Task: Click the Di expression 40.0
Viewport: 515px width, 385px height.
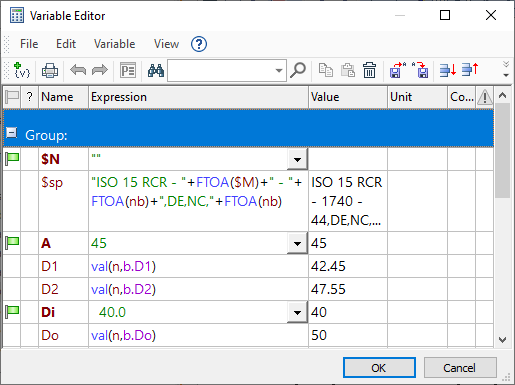Action: point(112,312)
